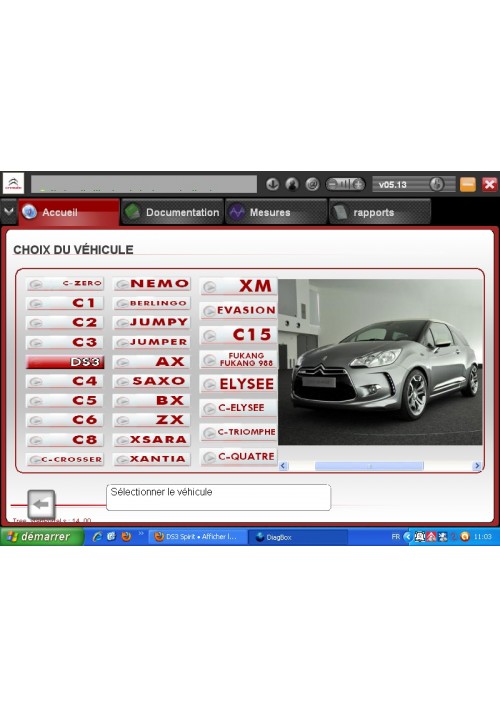Click the Citroën logo icon
This screenshot has width=500, height=717.
coord(13,184)
